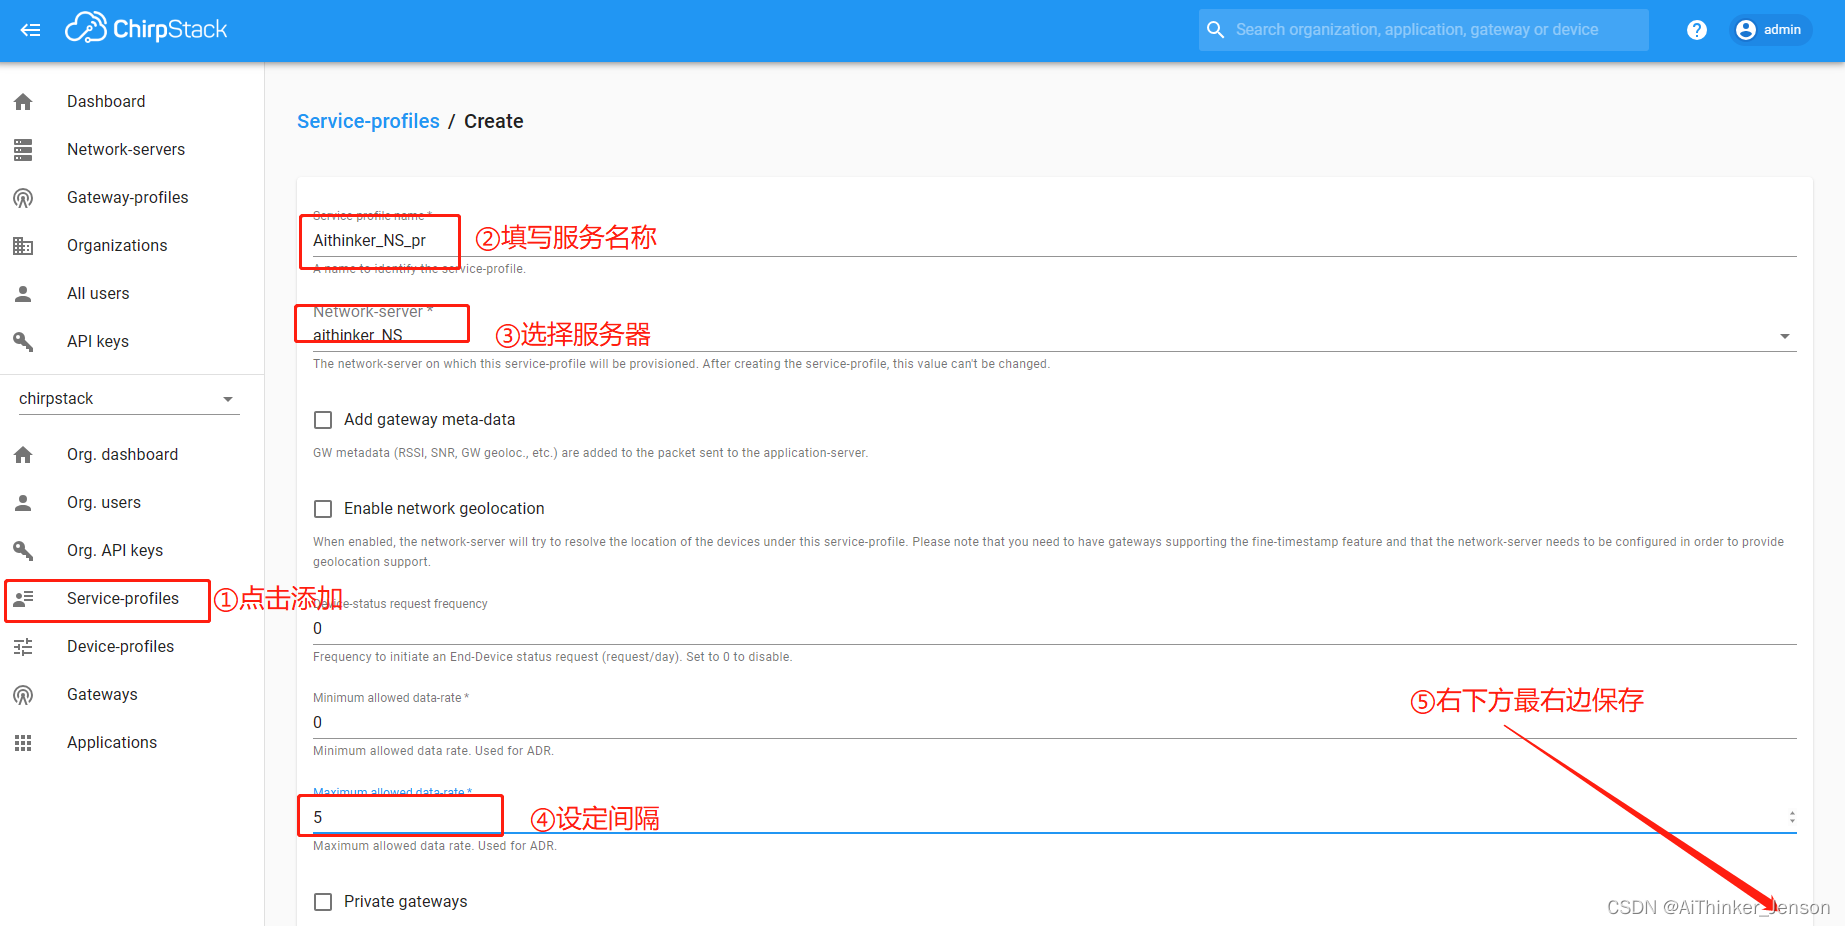This screenshot has width=1845, height=926.
Task: Click the Network-servers server icon
Action: click(23, 149)
